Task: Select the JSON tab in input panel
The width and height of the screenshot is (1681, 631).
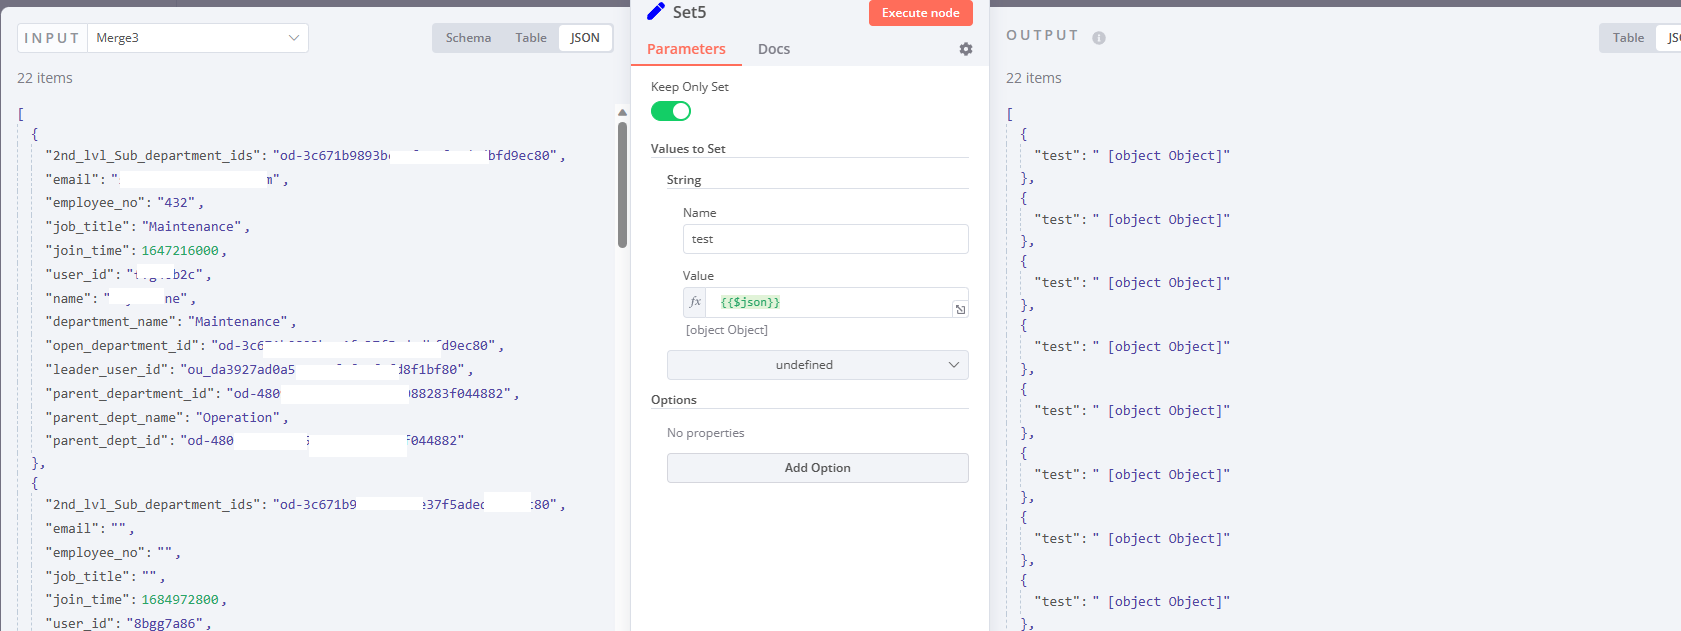Action: pos(585,38)
